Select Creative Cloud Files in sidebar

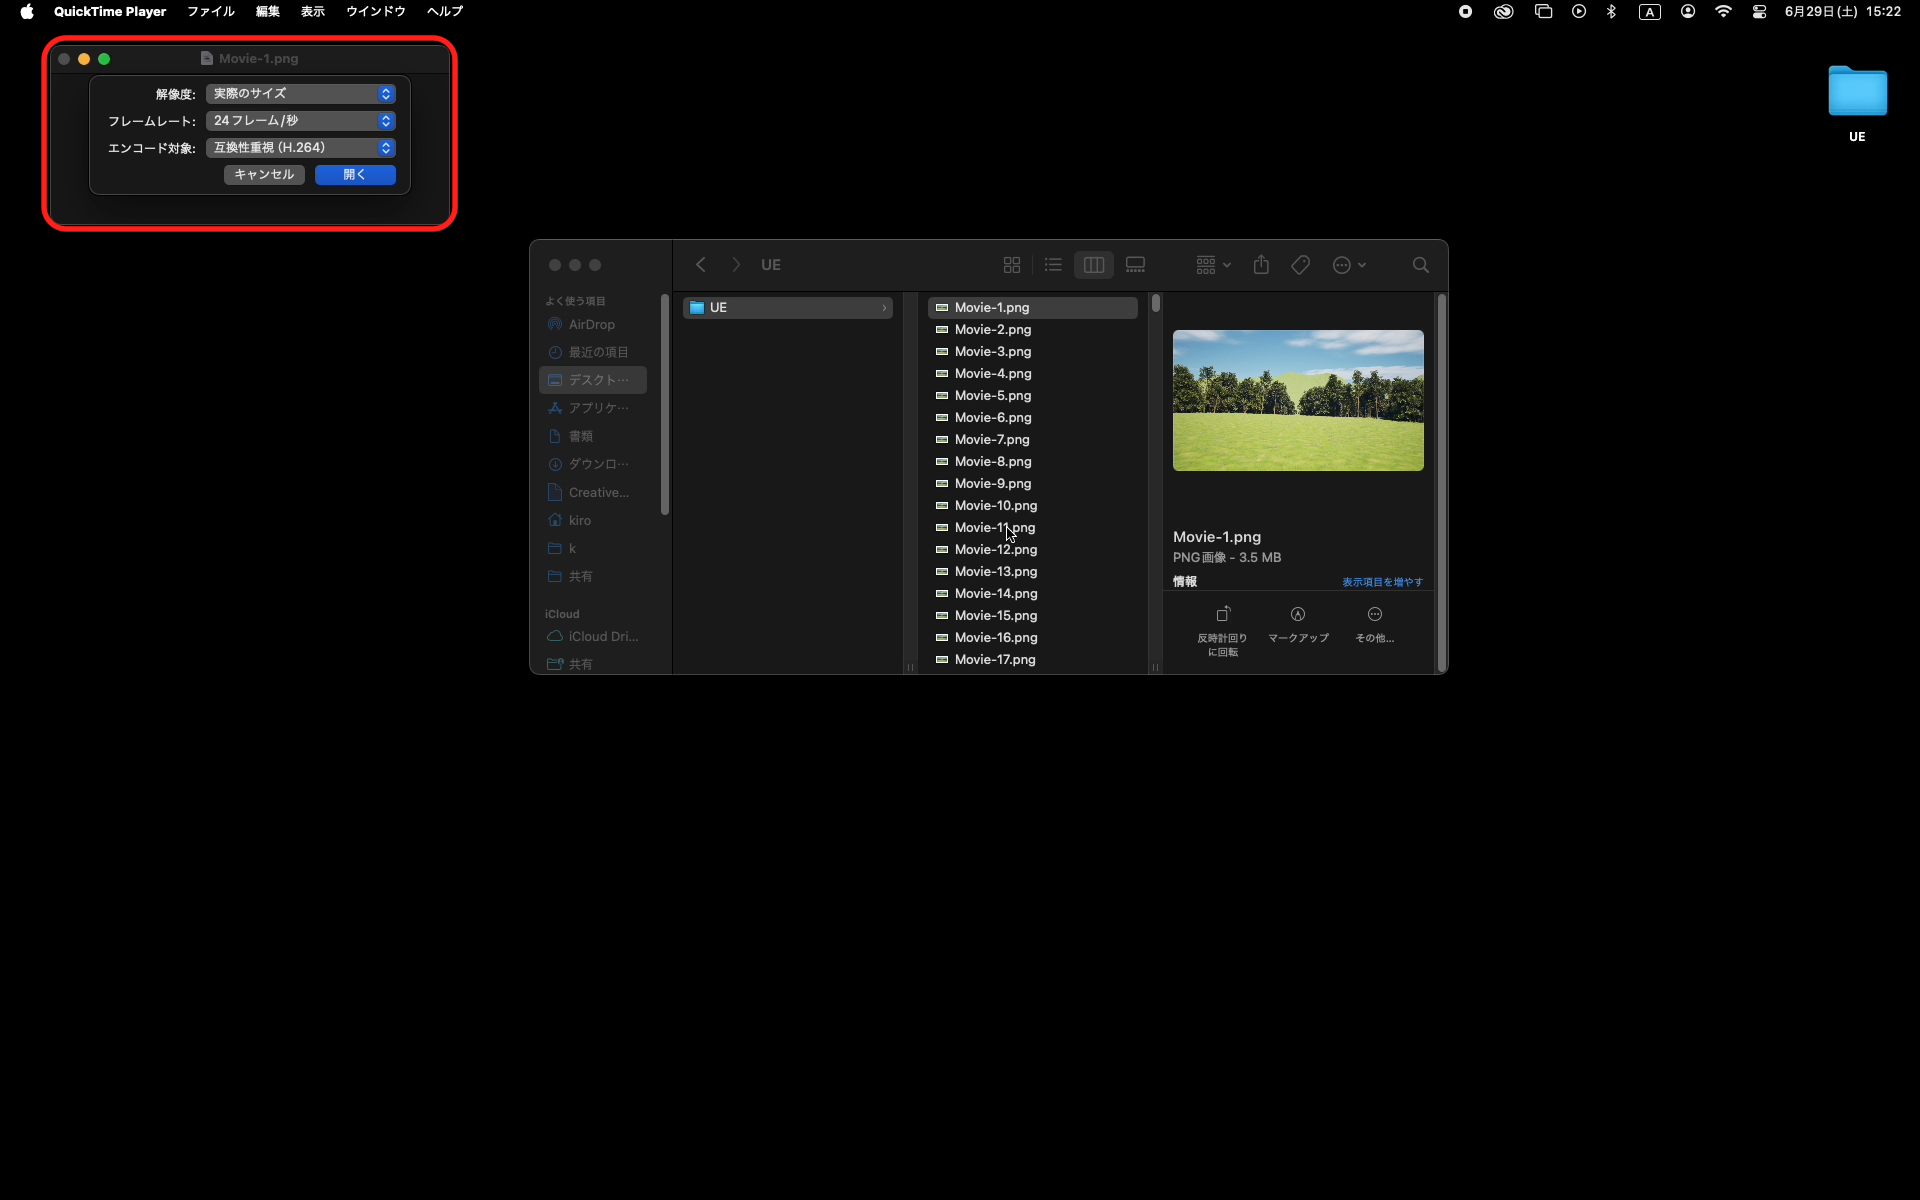click(593, 492)
